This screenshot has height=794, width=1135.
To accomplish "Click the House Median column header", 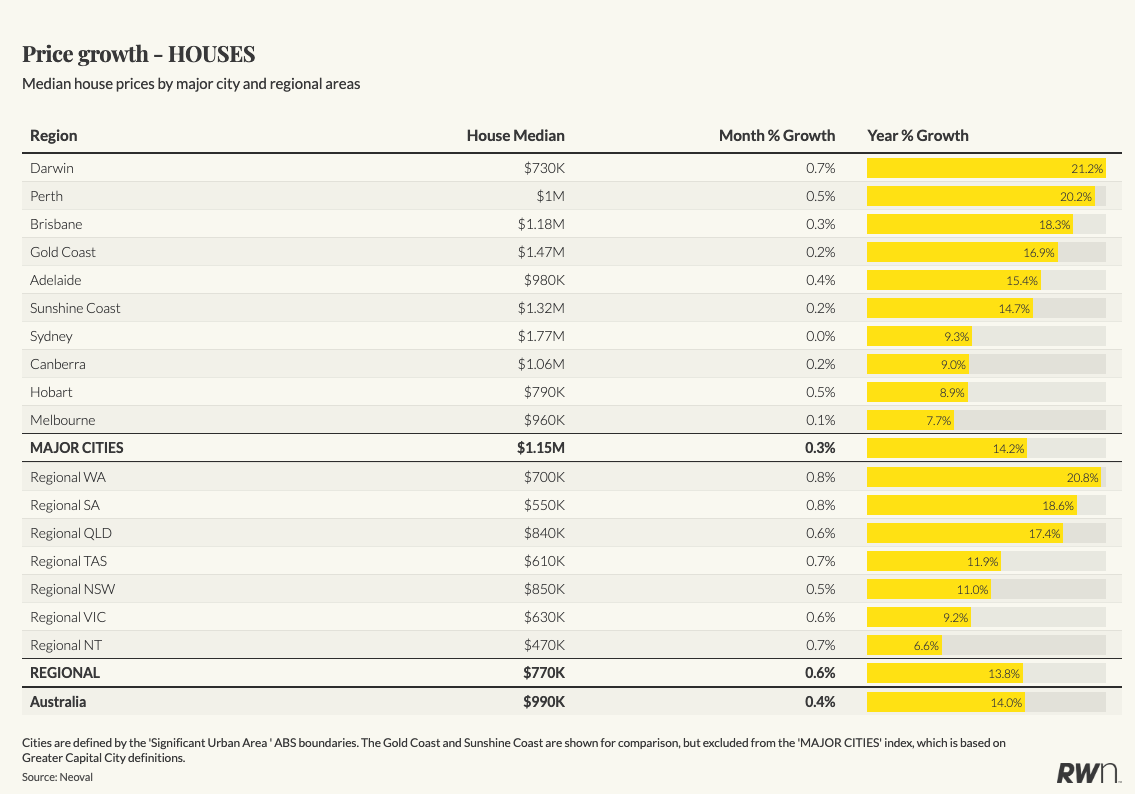I will pos(515,136).
